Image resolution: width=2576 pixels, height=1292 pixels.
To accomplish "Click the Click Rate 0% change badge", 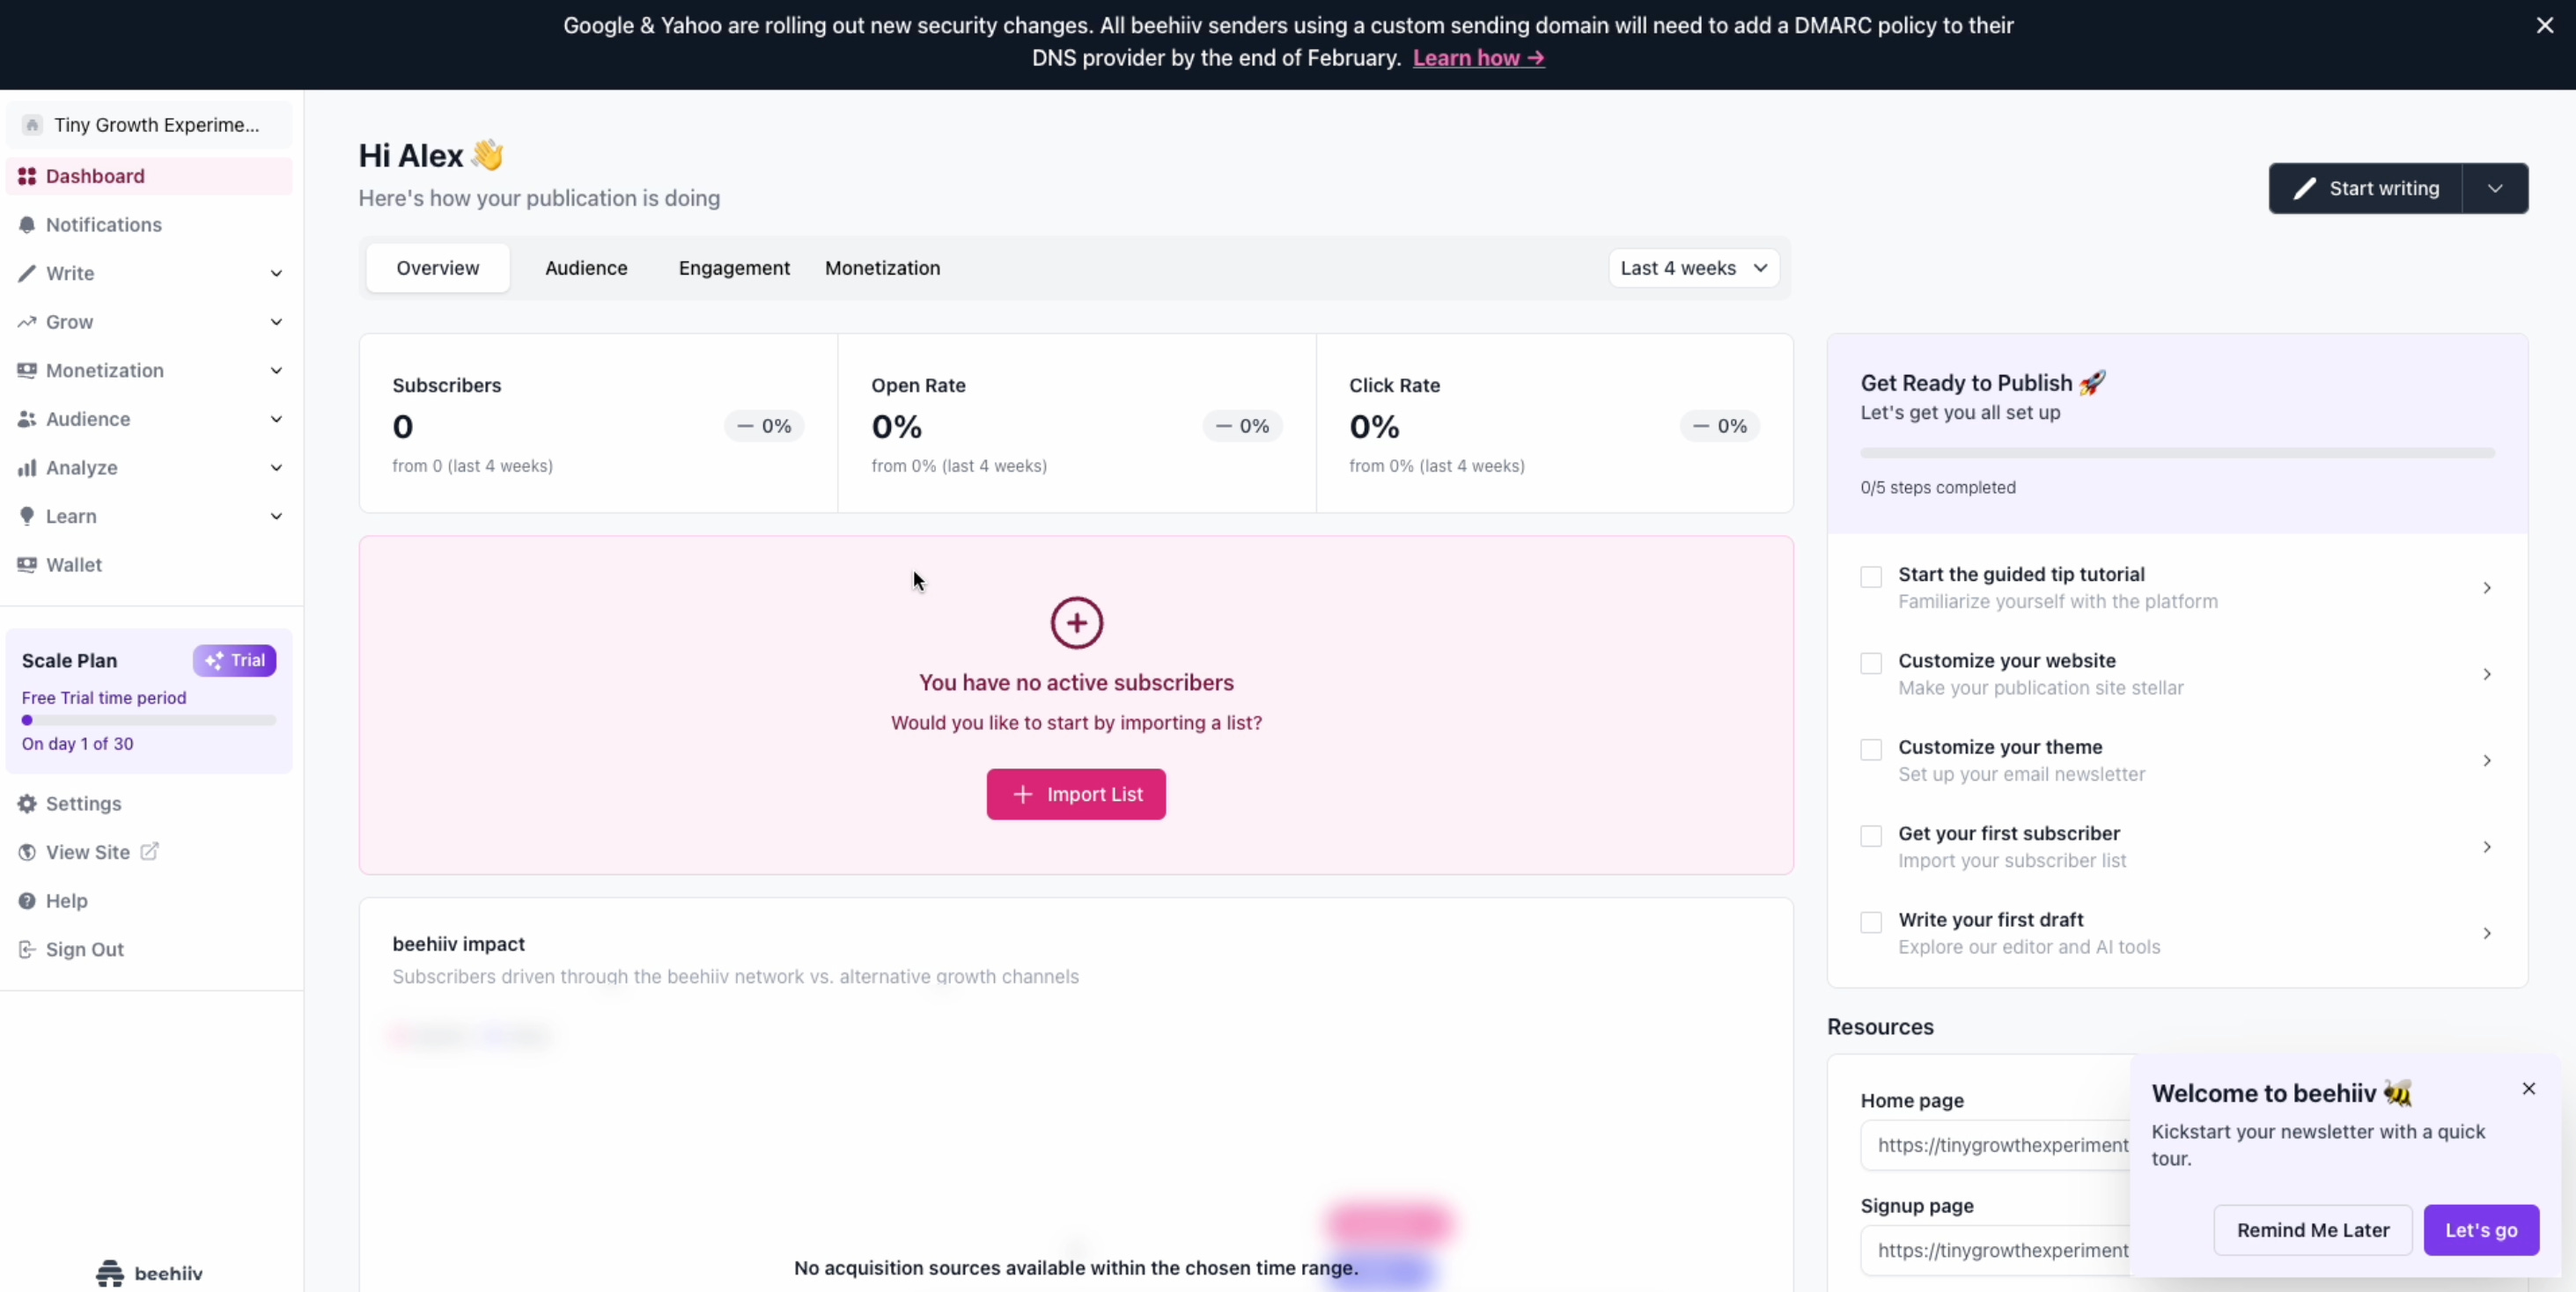I will (1720, 426).
